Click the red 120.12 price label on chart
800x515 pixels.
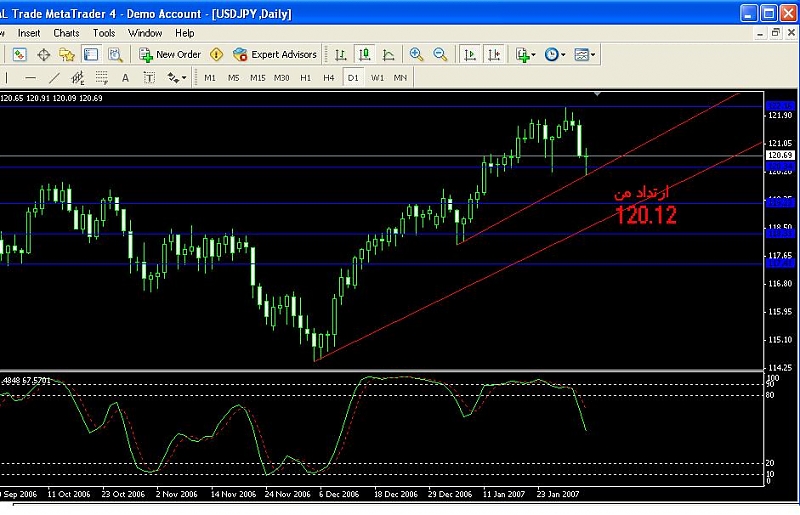[645, 214]
